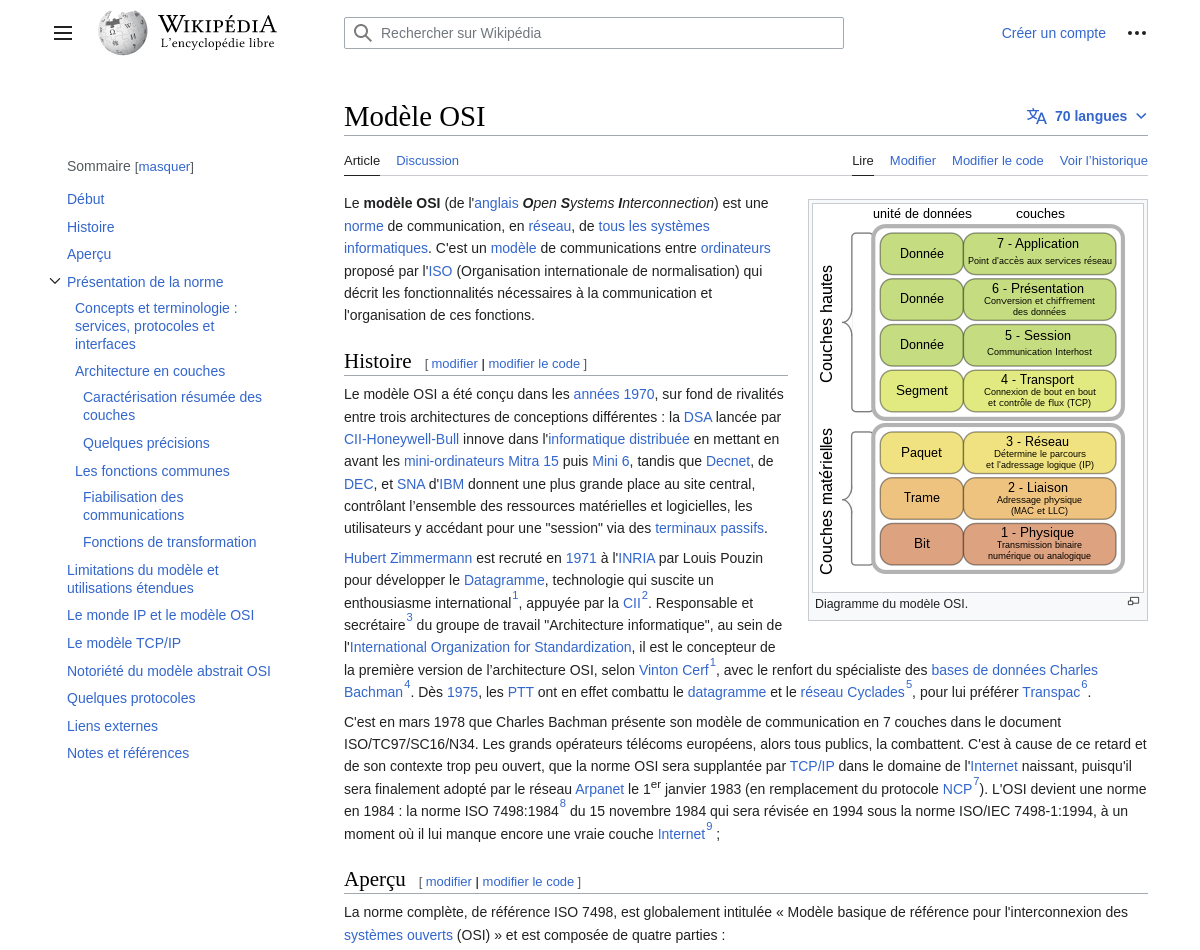
Task: Click the Liens externes contents entry
Action: 112,726
